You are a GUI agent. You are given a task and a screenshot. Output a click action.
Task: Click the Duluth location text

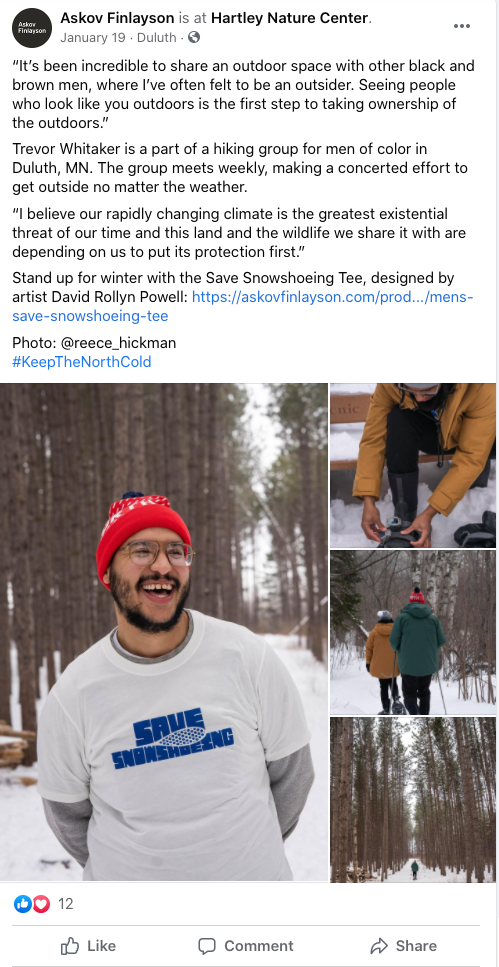[x=157, y=38]
